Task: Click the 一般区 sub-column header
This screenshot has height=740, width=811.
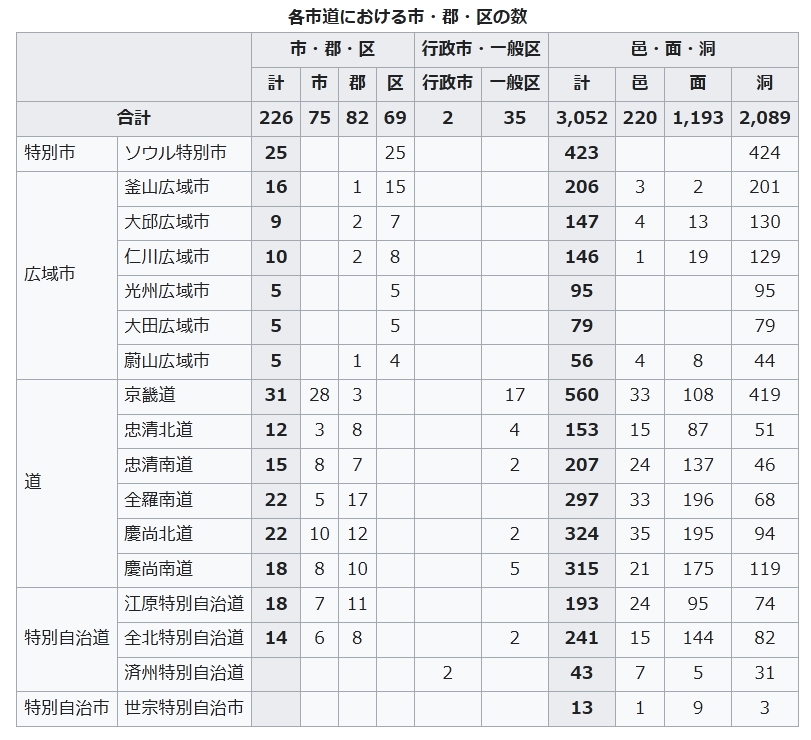Action: 515,83
